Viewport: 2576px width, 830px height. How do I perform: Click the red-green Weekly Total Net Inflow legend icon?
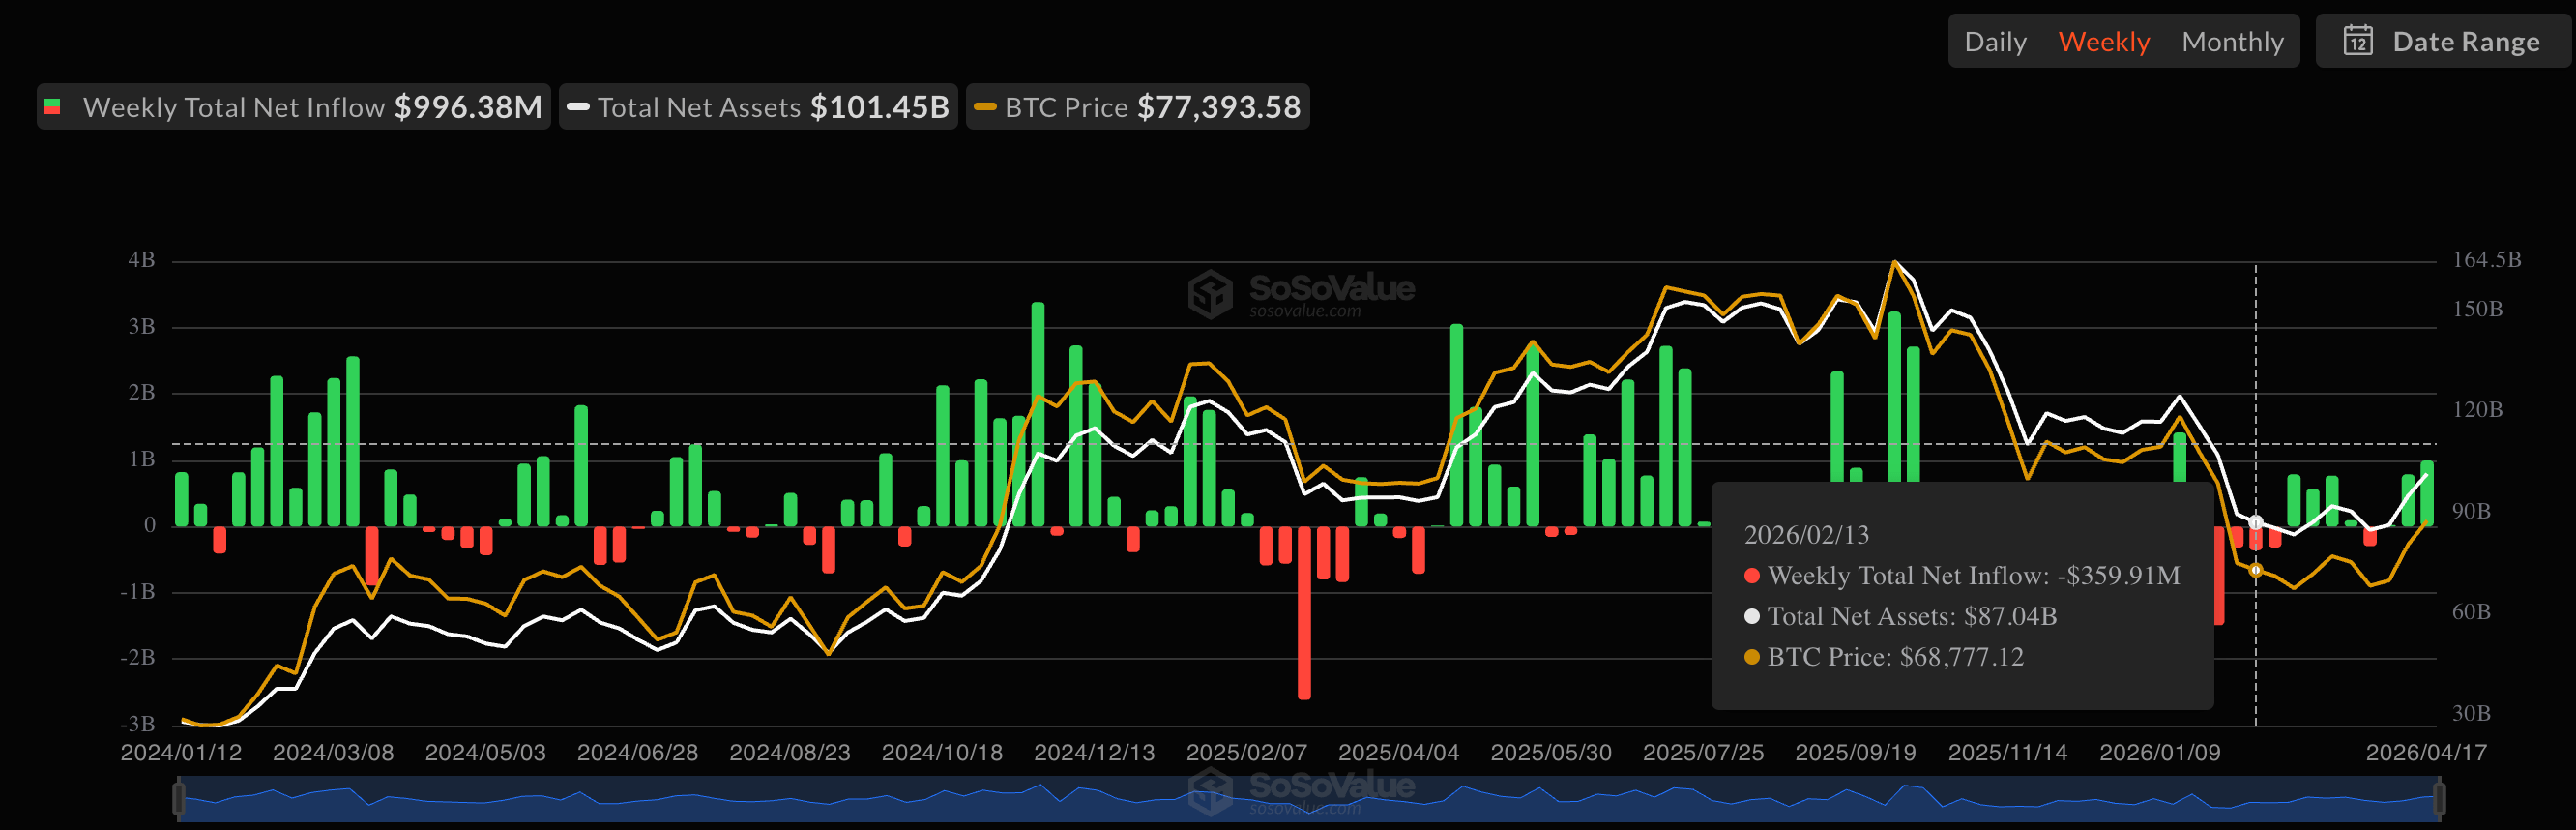53,107
